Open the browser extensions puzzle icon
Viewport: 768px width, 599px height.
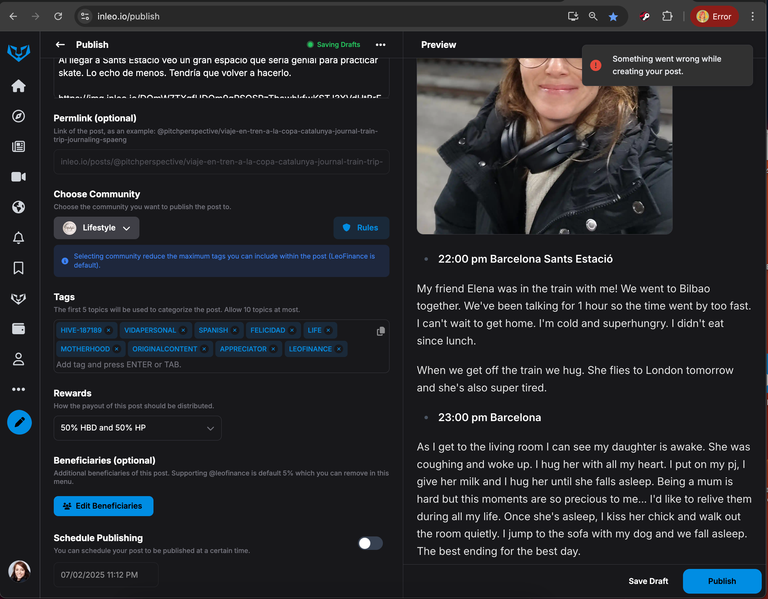click(667, 16)
